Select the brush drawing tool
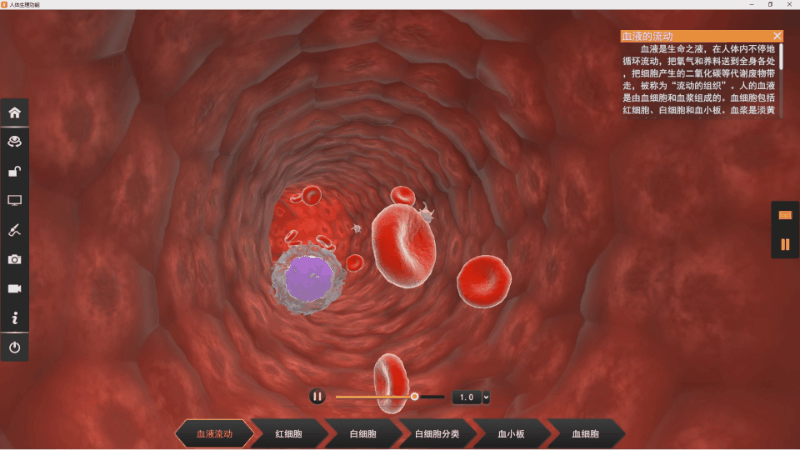800x450 pixels. pos(14,230)
